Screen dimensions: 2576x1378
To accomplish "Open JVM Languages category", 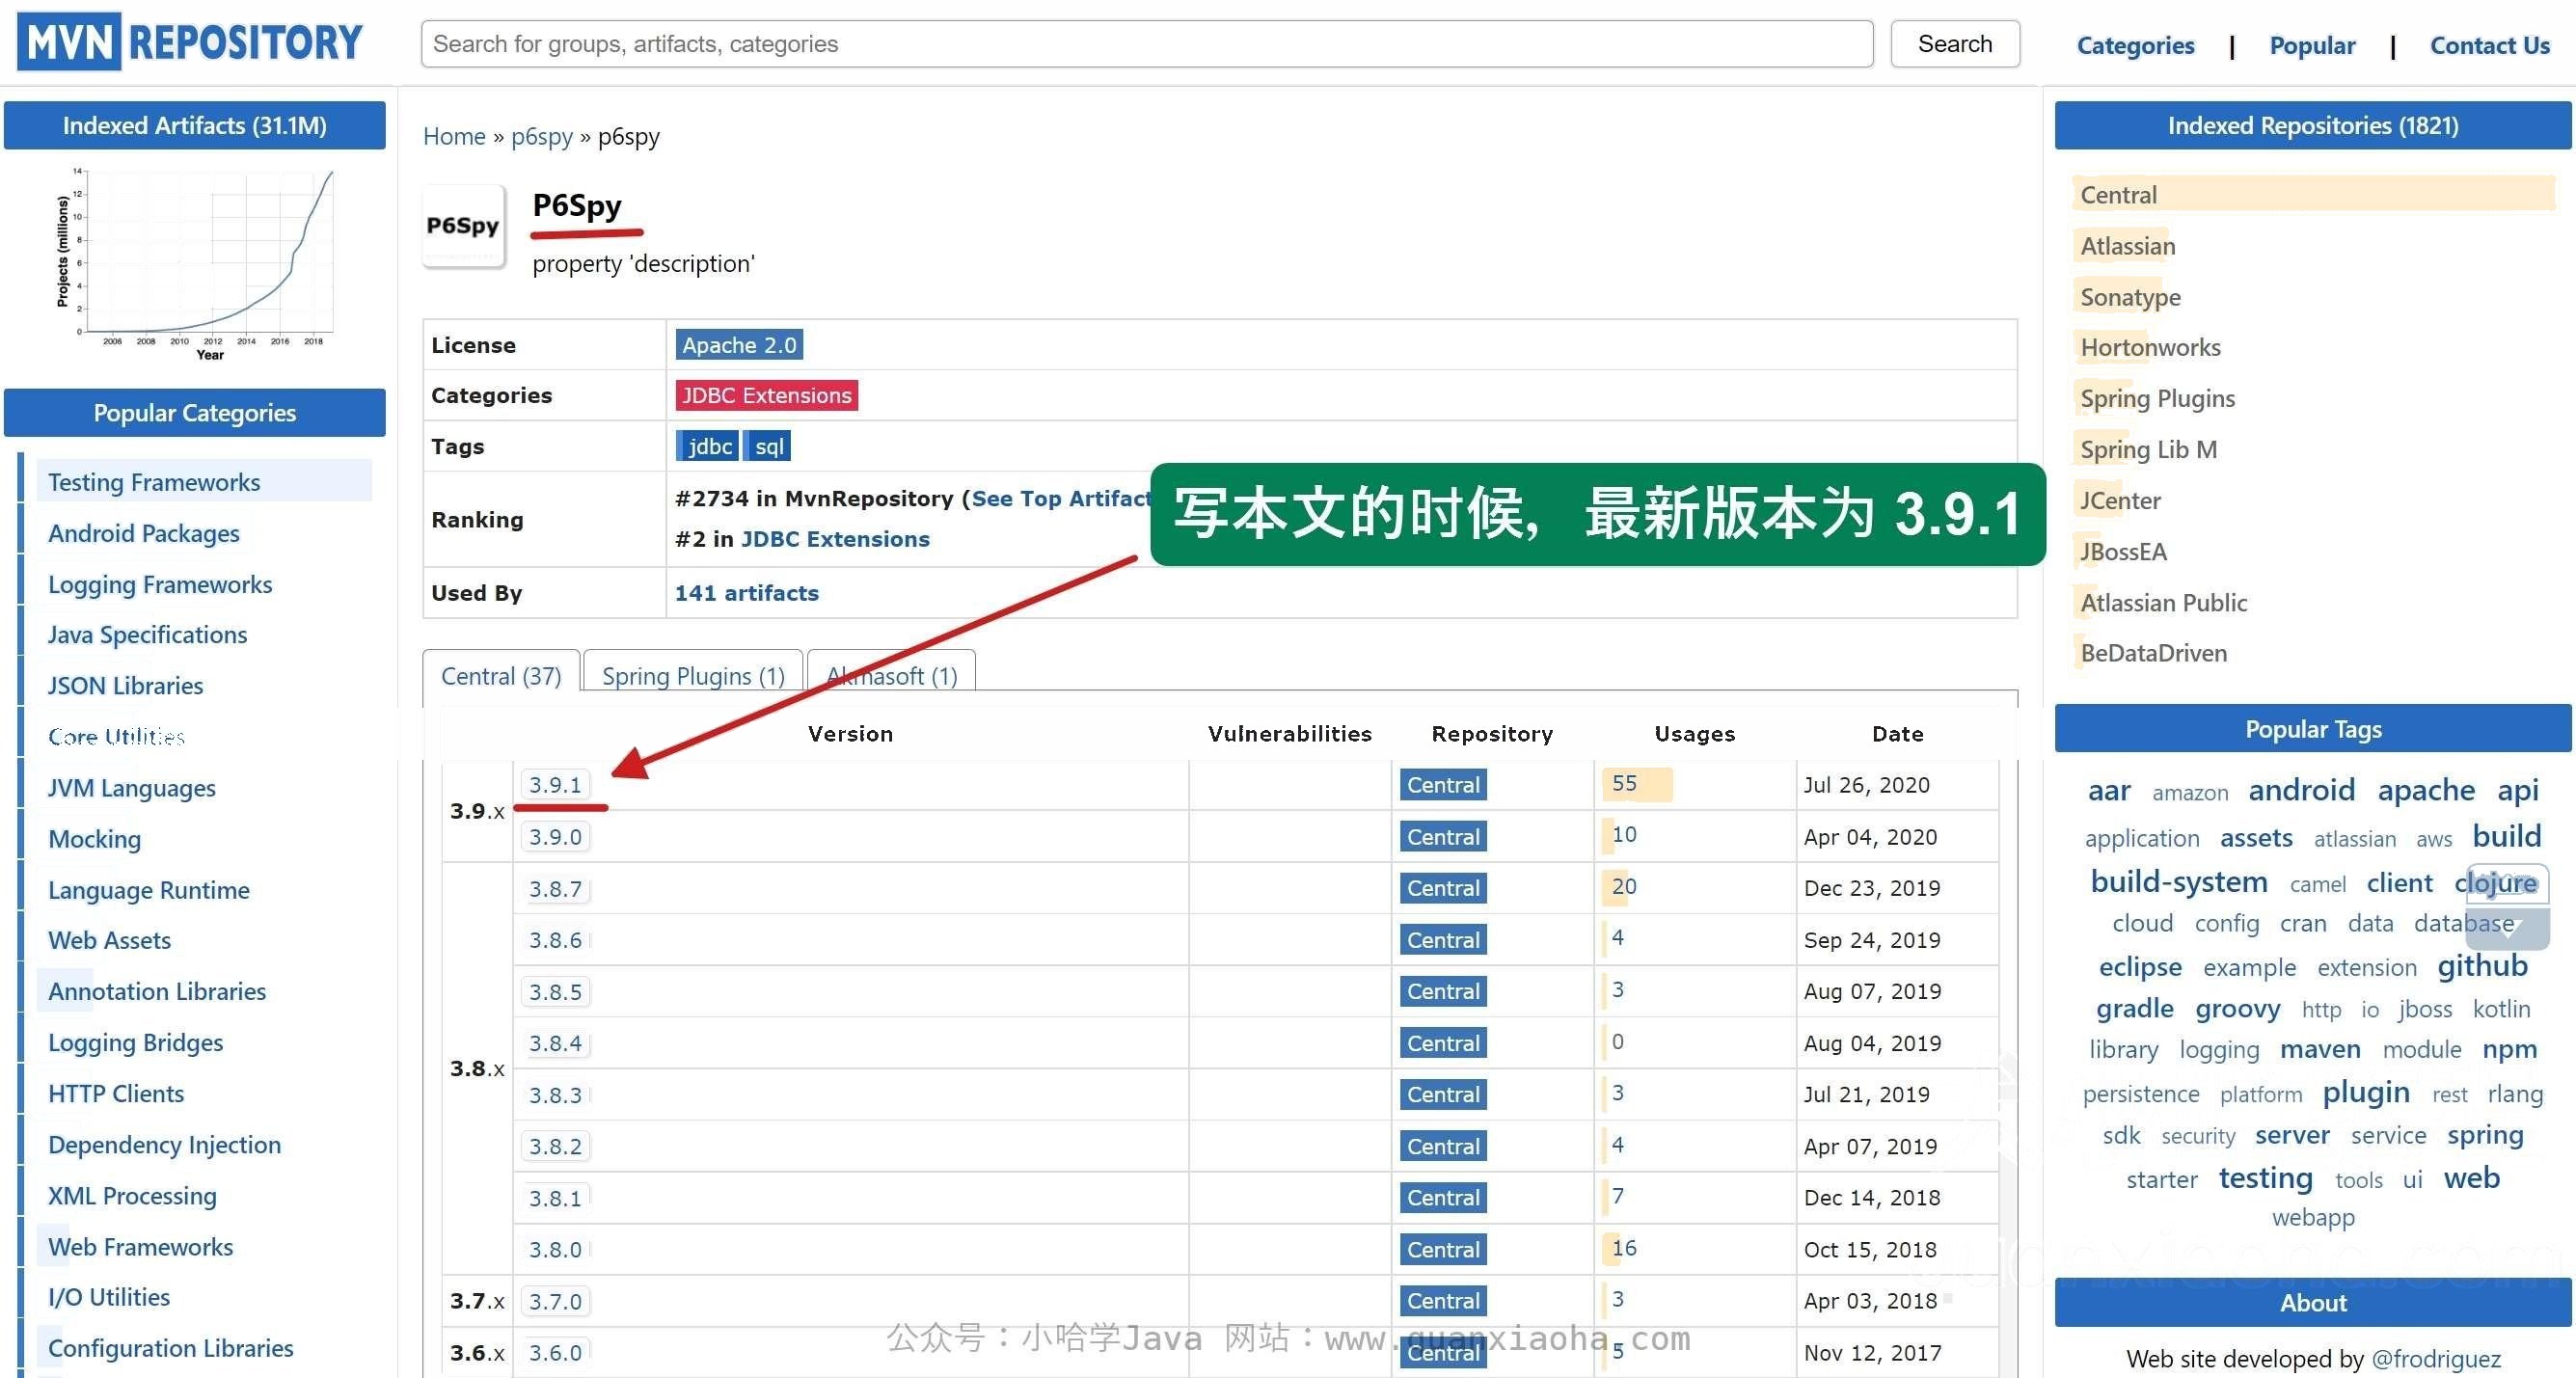I will point(131,788).
